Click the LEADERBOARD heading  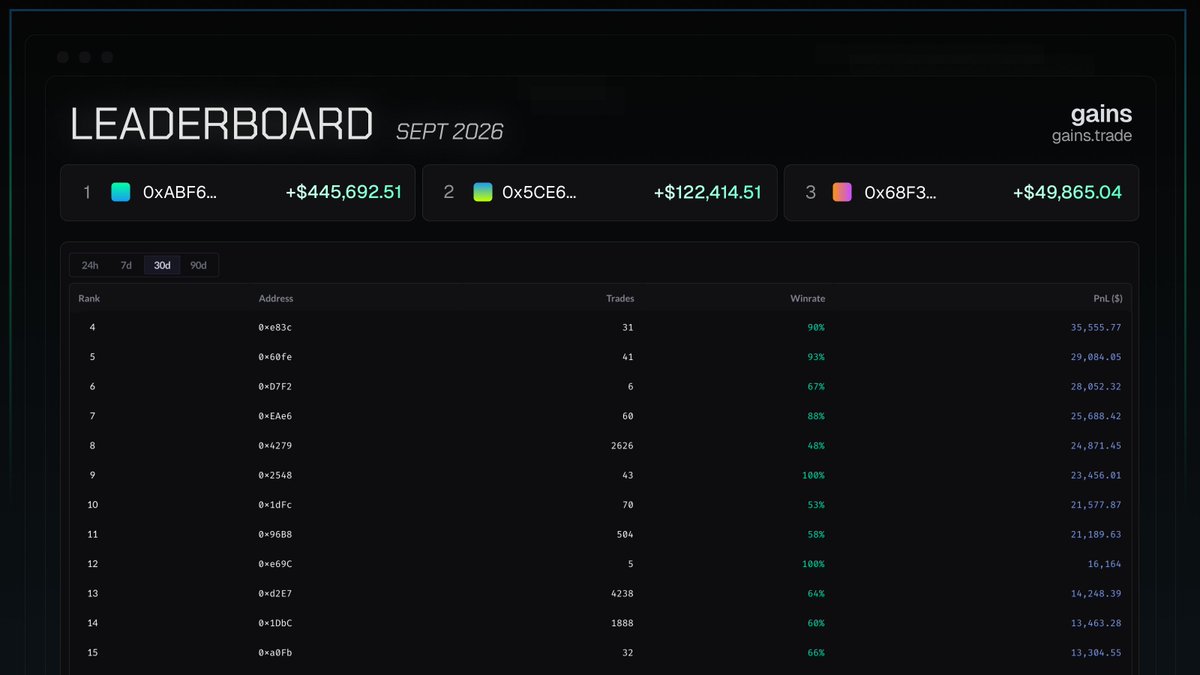(221, 124)
